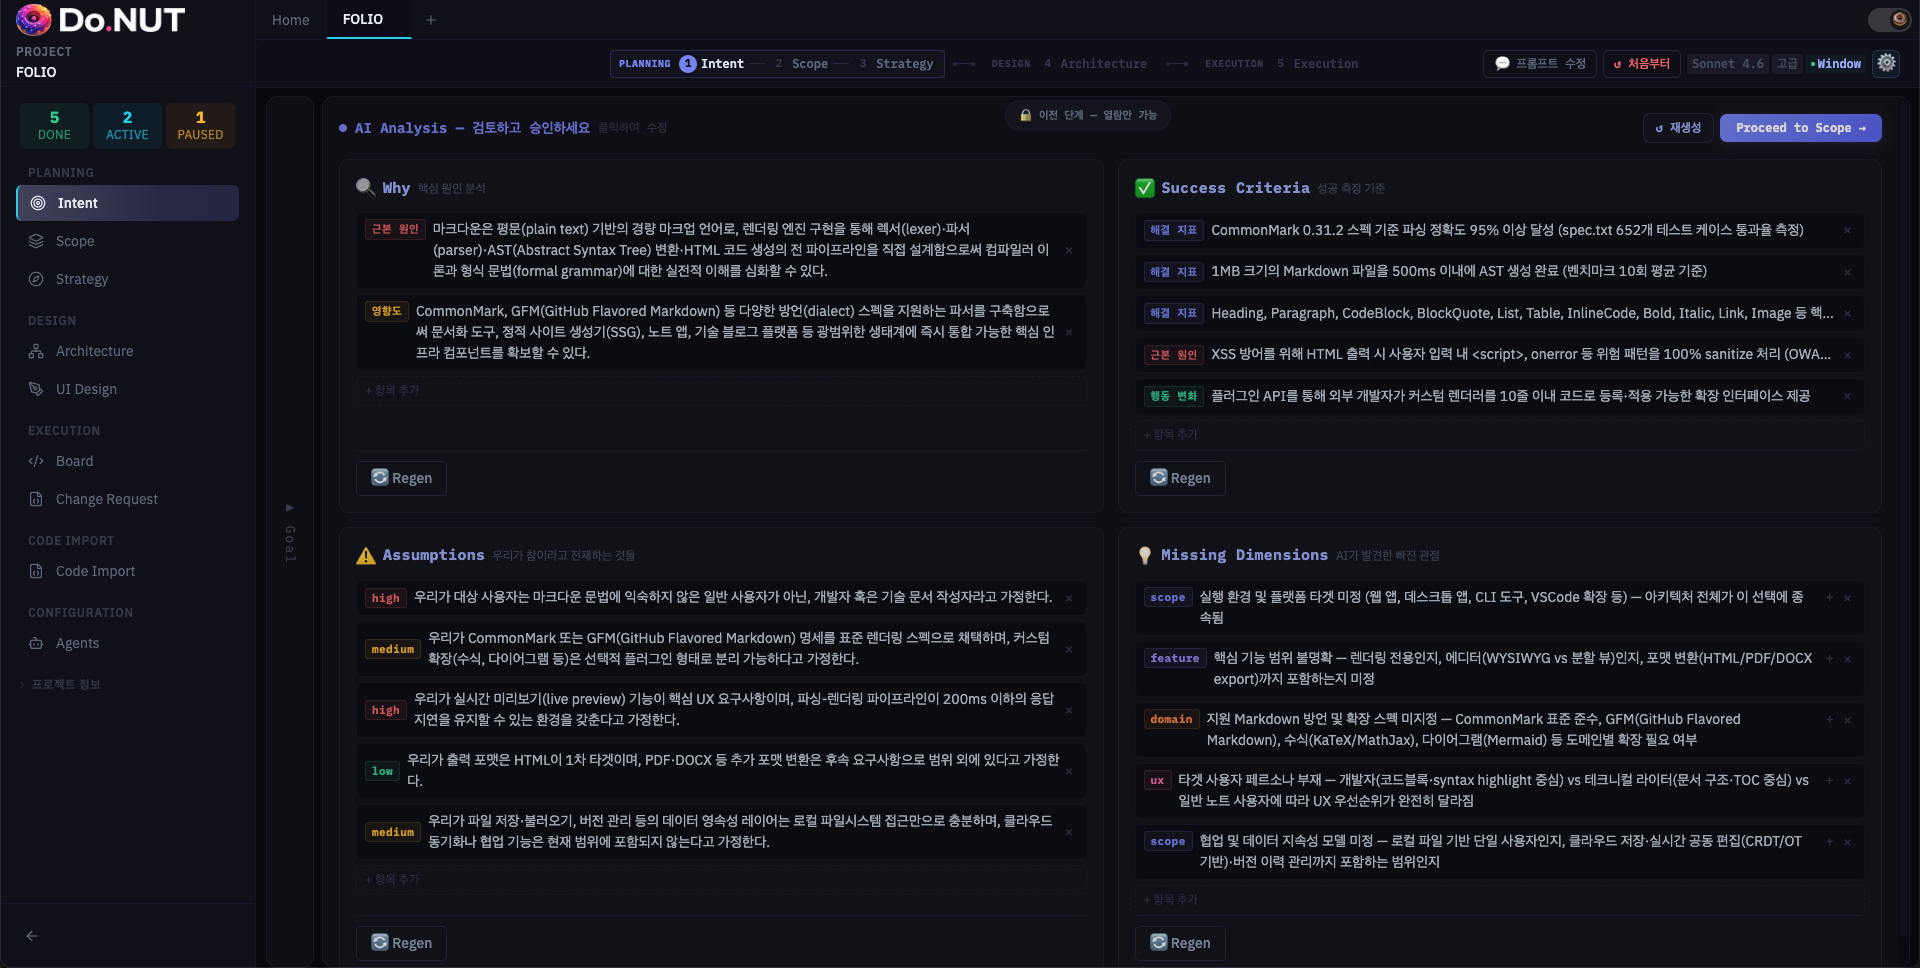Viewport: 1920px width, 968px height.
Task: Remove the 영향도 item in Why
Action: pyautogui.click(x=1069, y=332)
